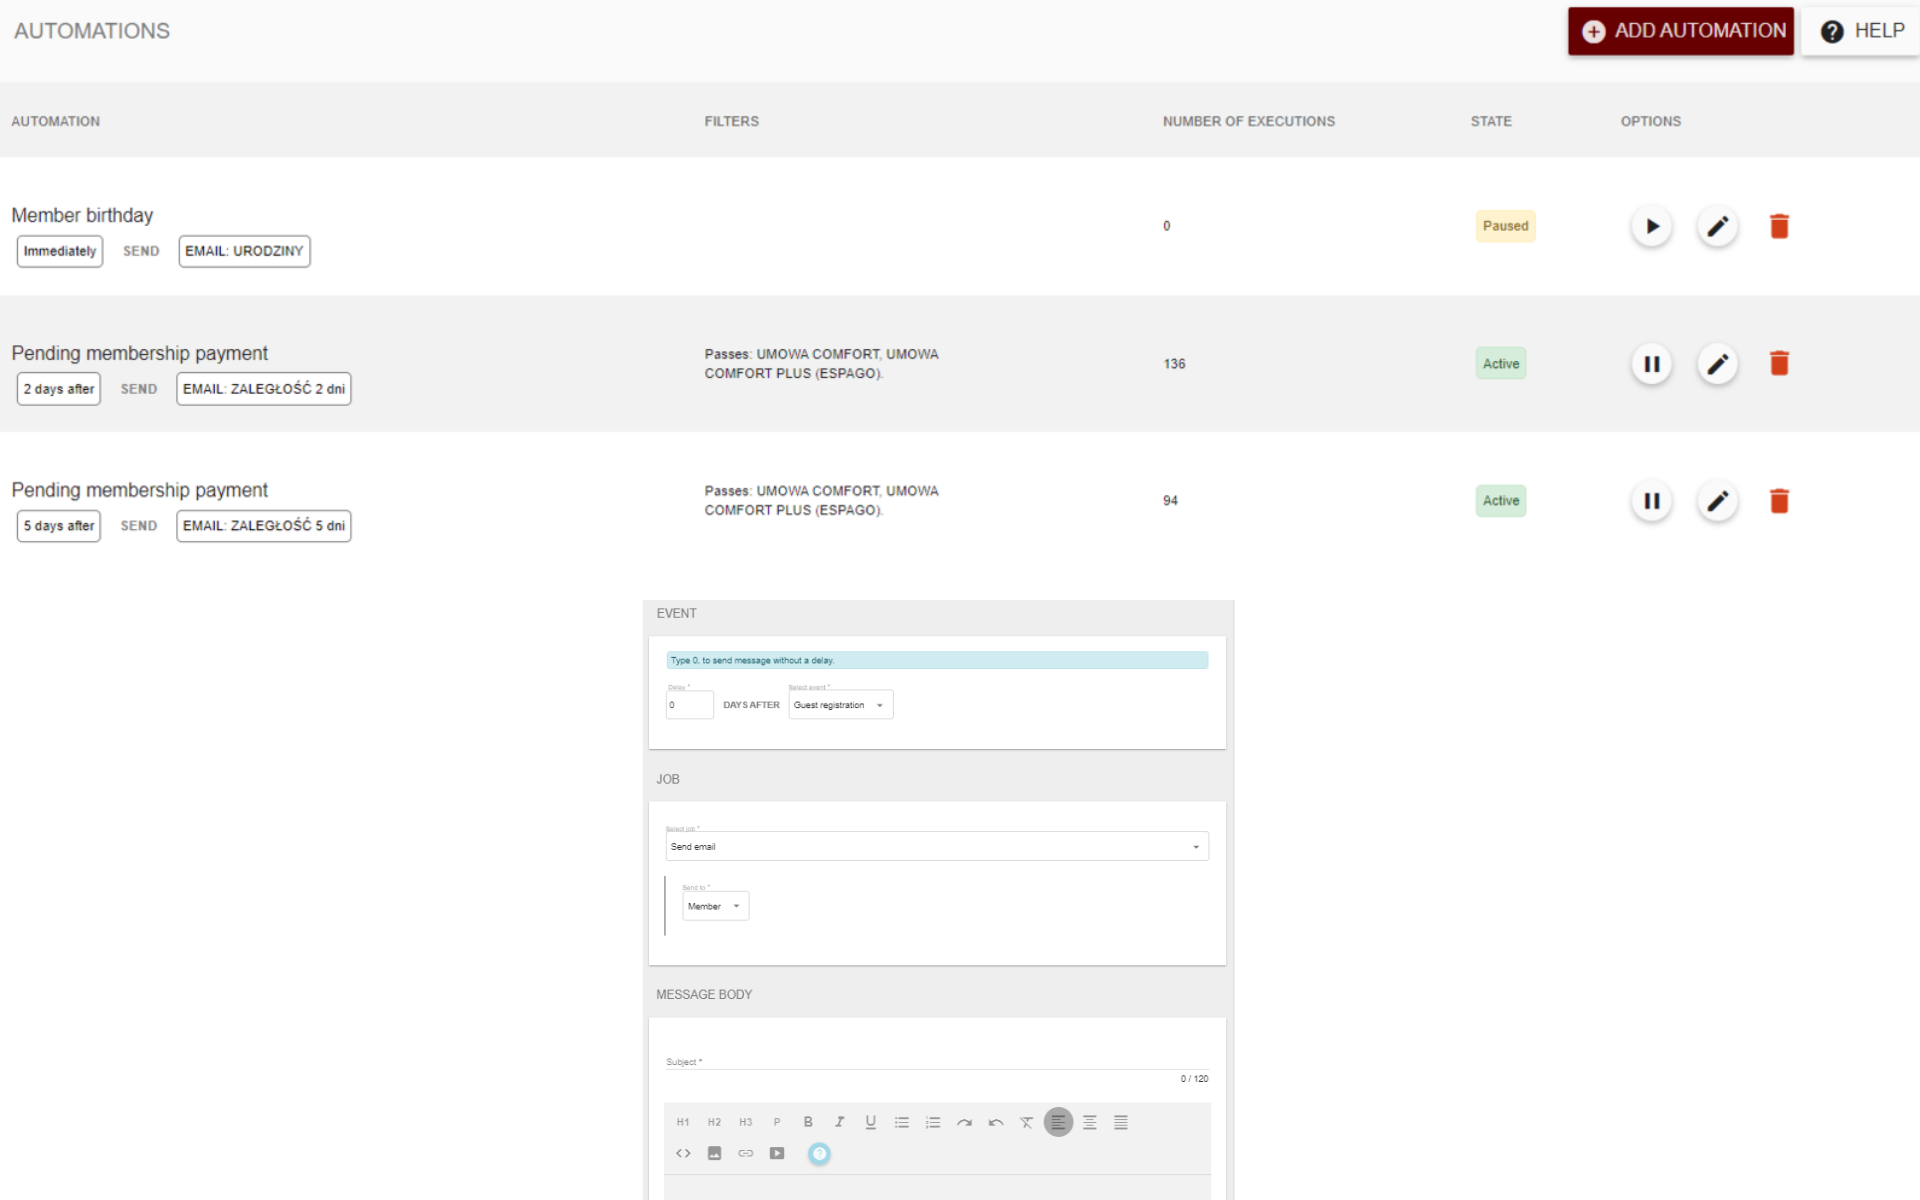Open the Send to Member dropdown
Viewport: 1920px width, 1200px height.
715,906
